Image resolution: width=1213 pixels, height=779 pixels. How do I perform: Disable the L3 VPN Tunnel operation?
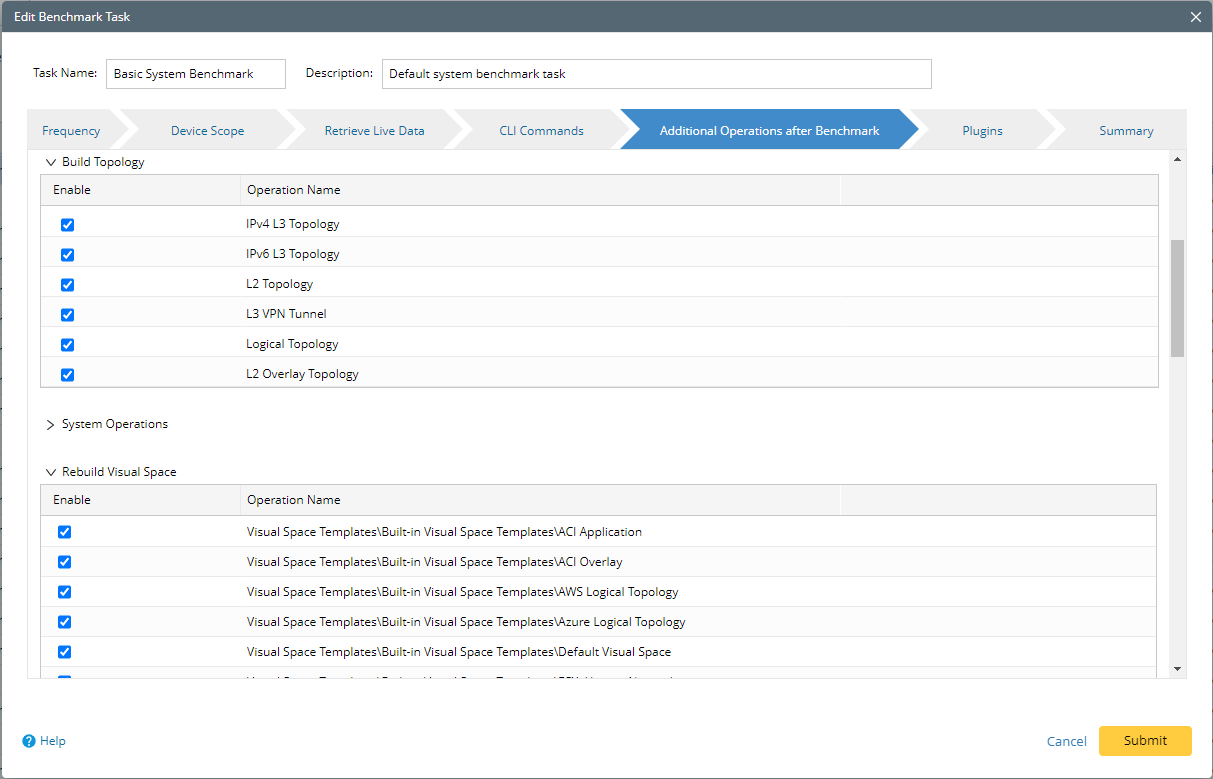[67, 314]
